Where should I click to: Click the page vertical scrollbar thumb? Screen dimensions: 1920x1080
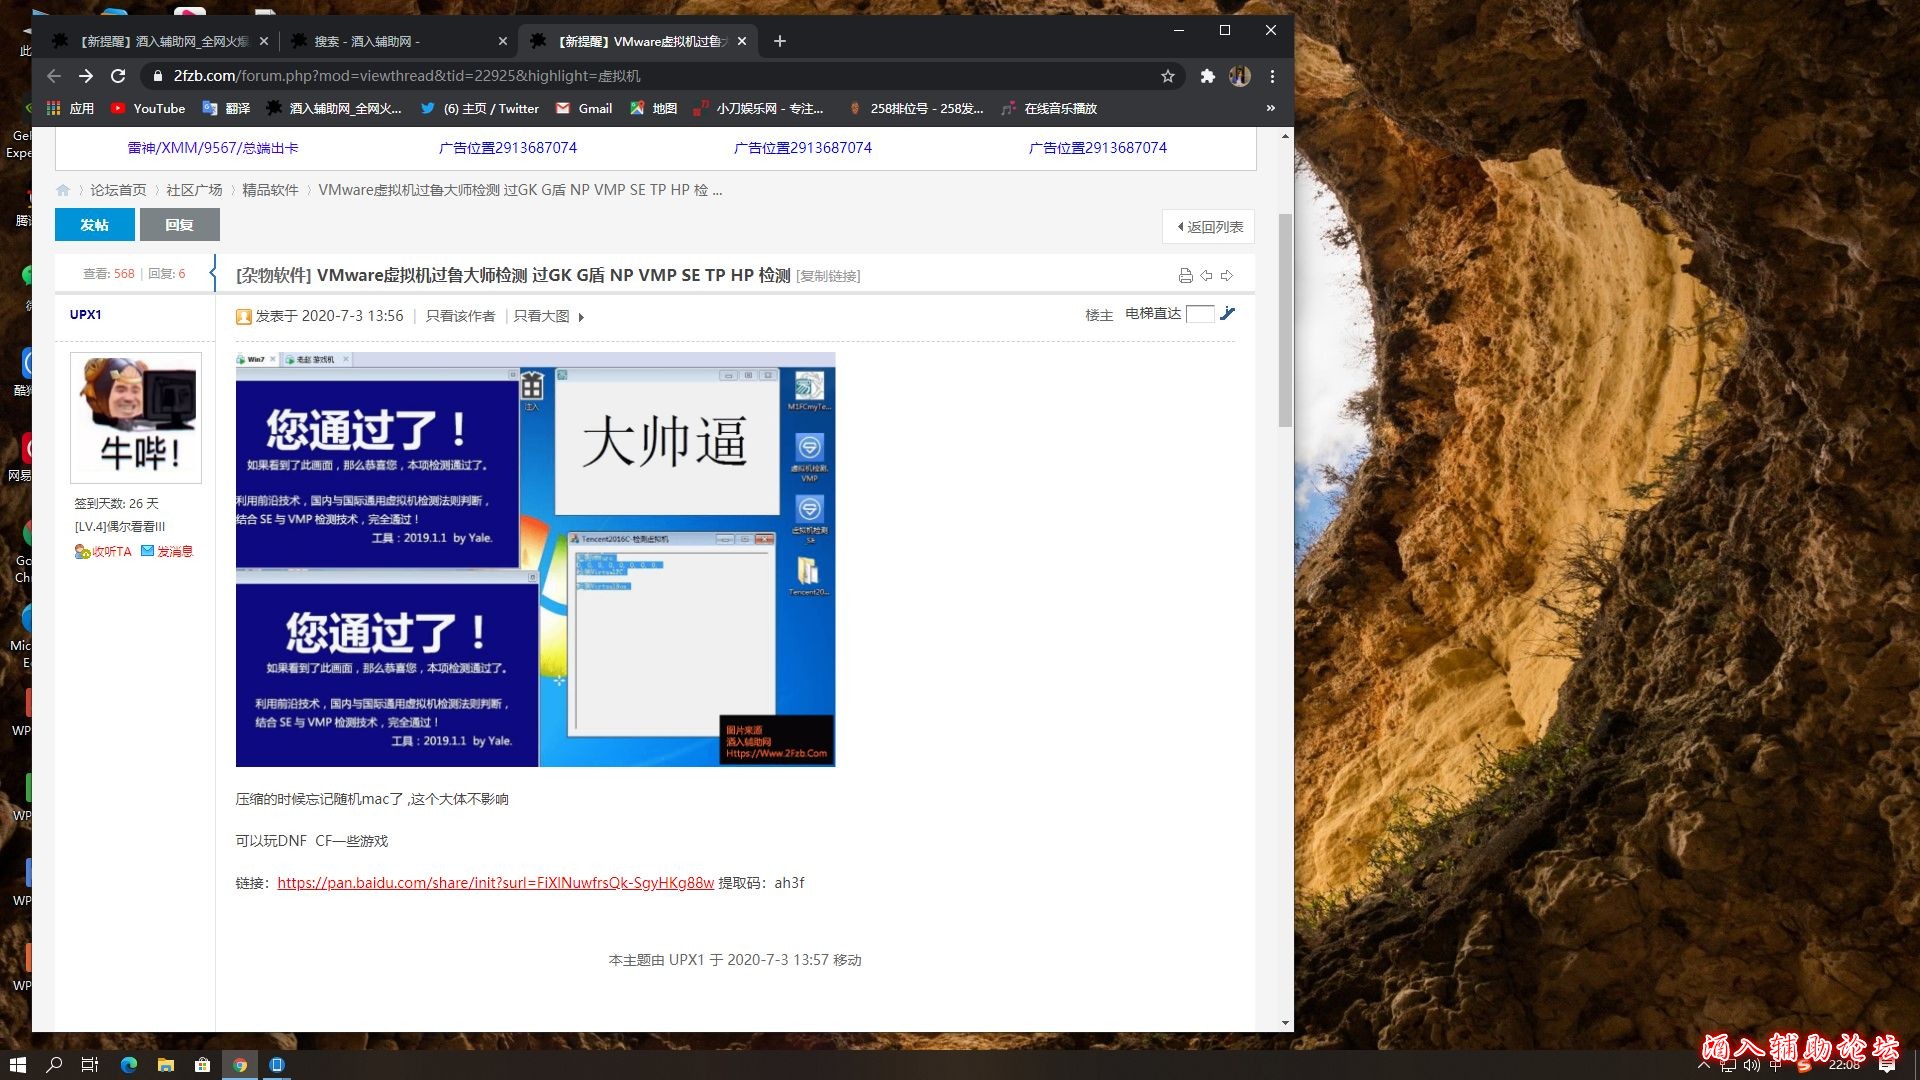point(1285,320)
